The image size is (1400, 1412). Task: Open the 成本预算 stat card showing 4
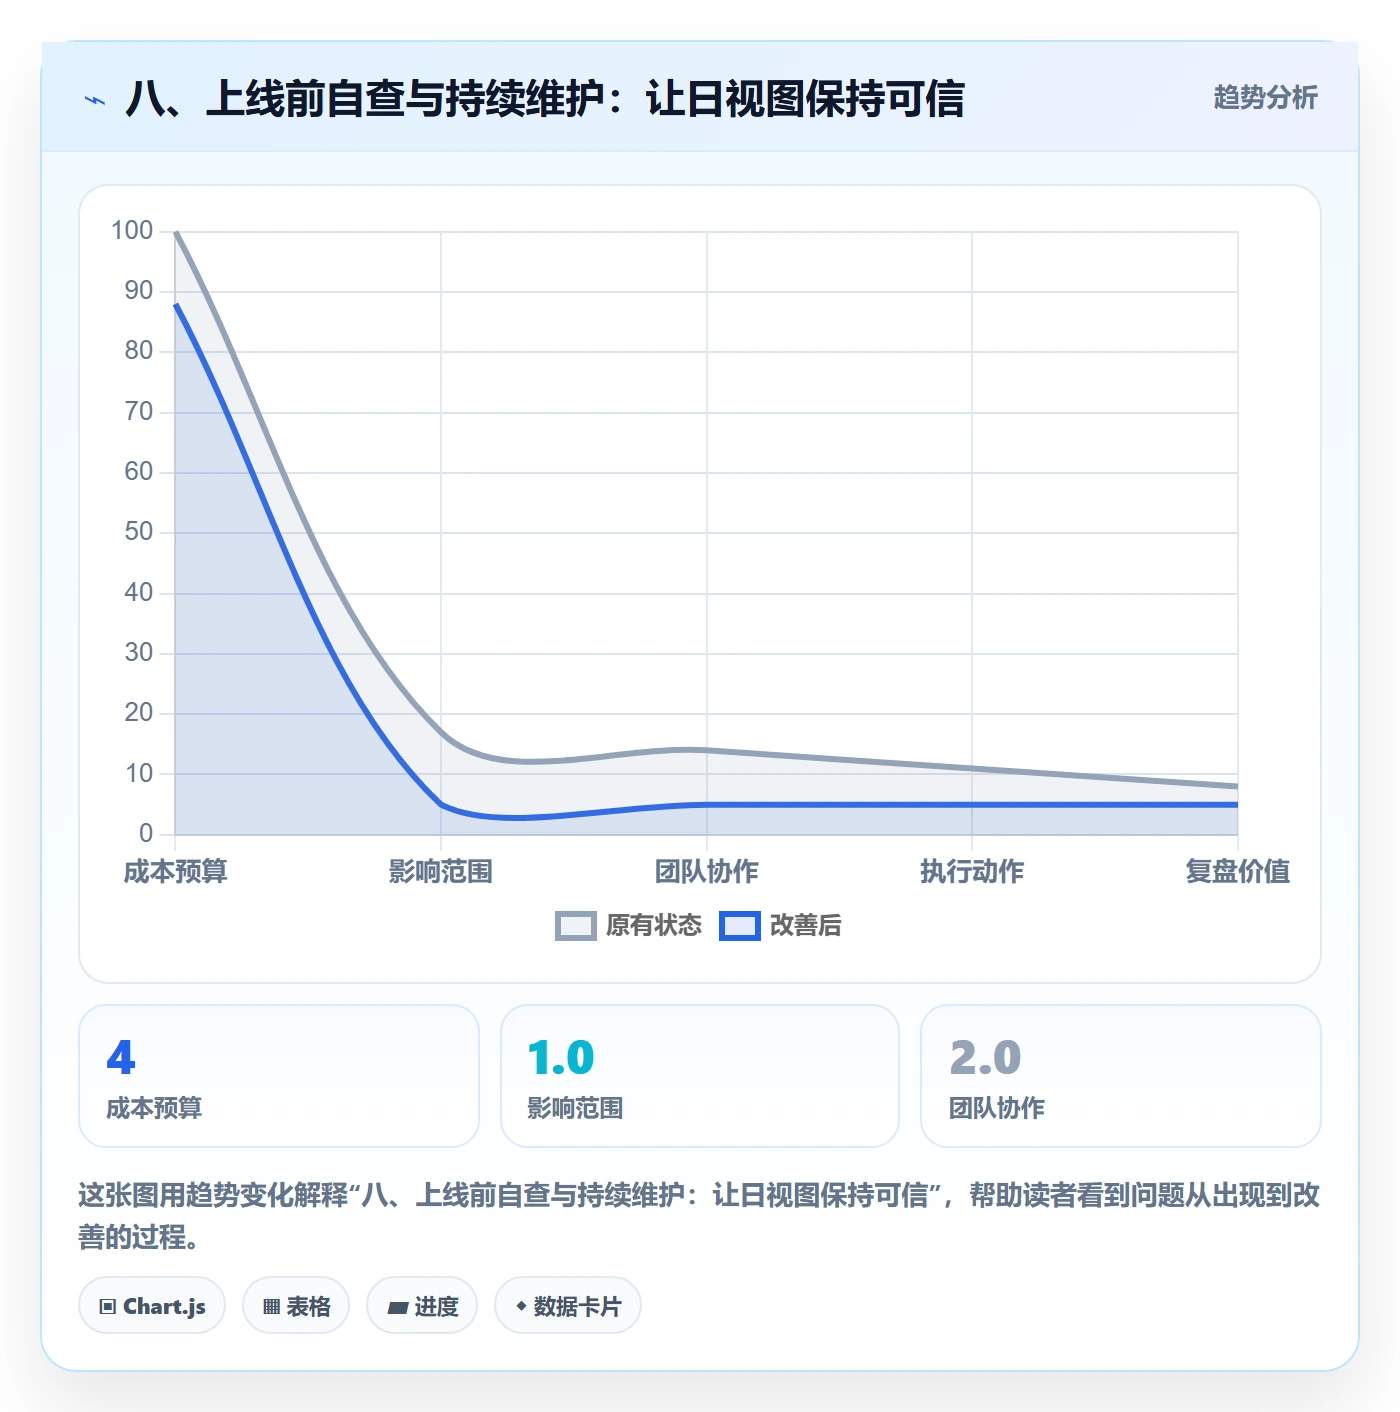click(279, 1076)
